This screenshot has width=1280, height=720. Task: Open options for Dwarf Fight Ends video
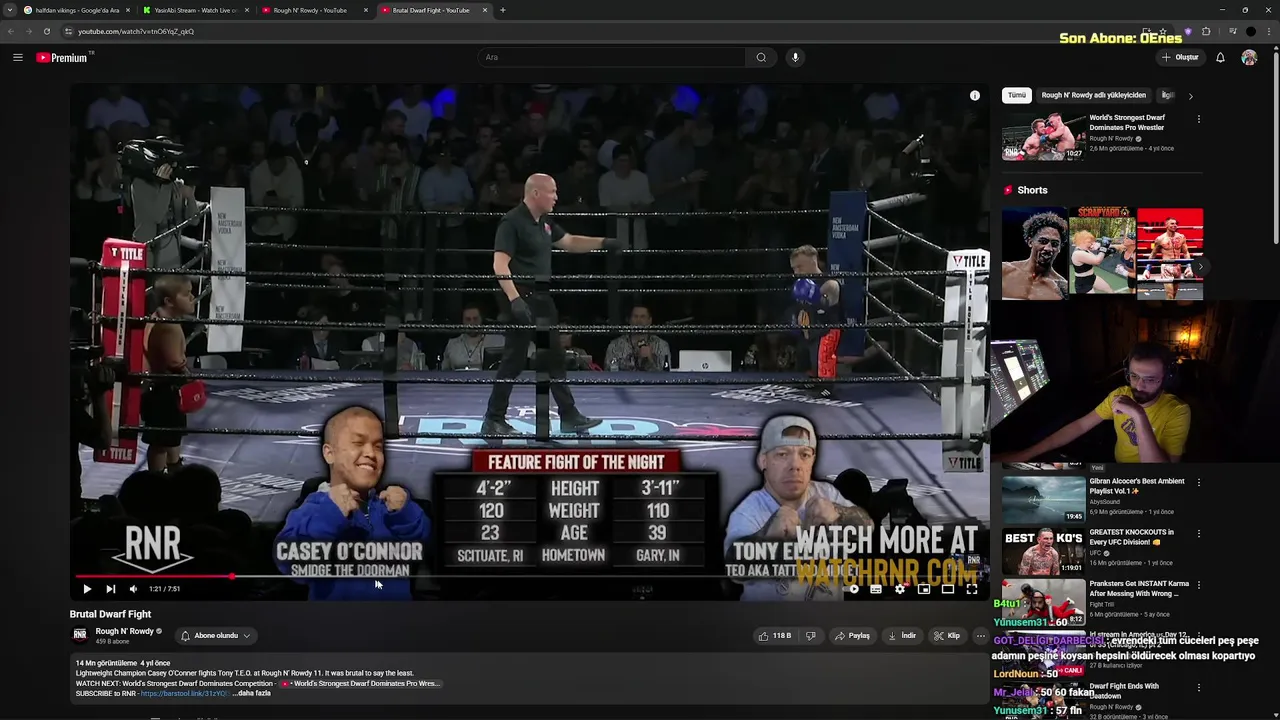[x=1199, y=688]
